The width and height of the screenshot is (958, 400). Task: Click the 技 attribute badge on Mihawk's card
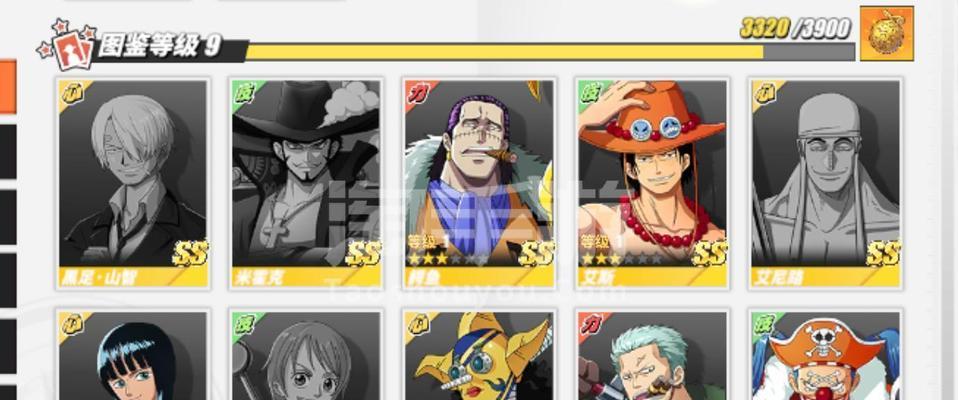[245, 94]
